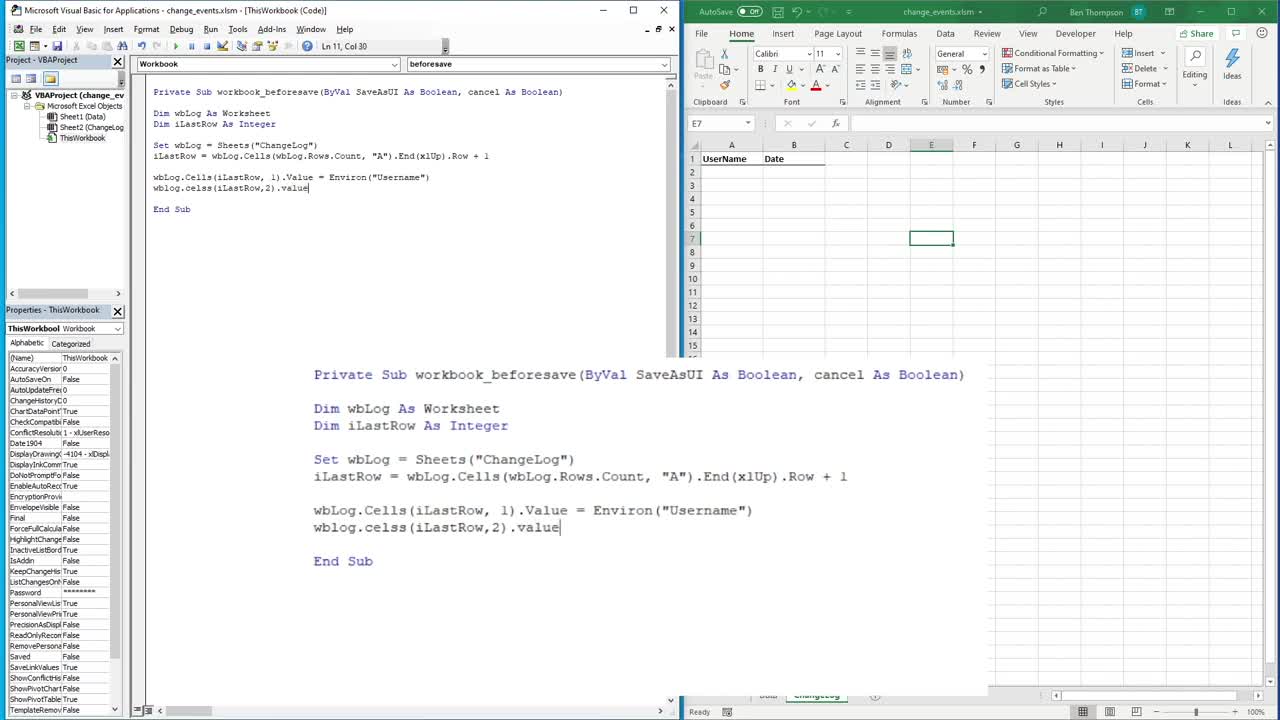This screenshot has width=1280, height=720.
Task: Select Sheet2 (ChangeLog) in Project tree
Action: (x=91, y=128)
